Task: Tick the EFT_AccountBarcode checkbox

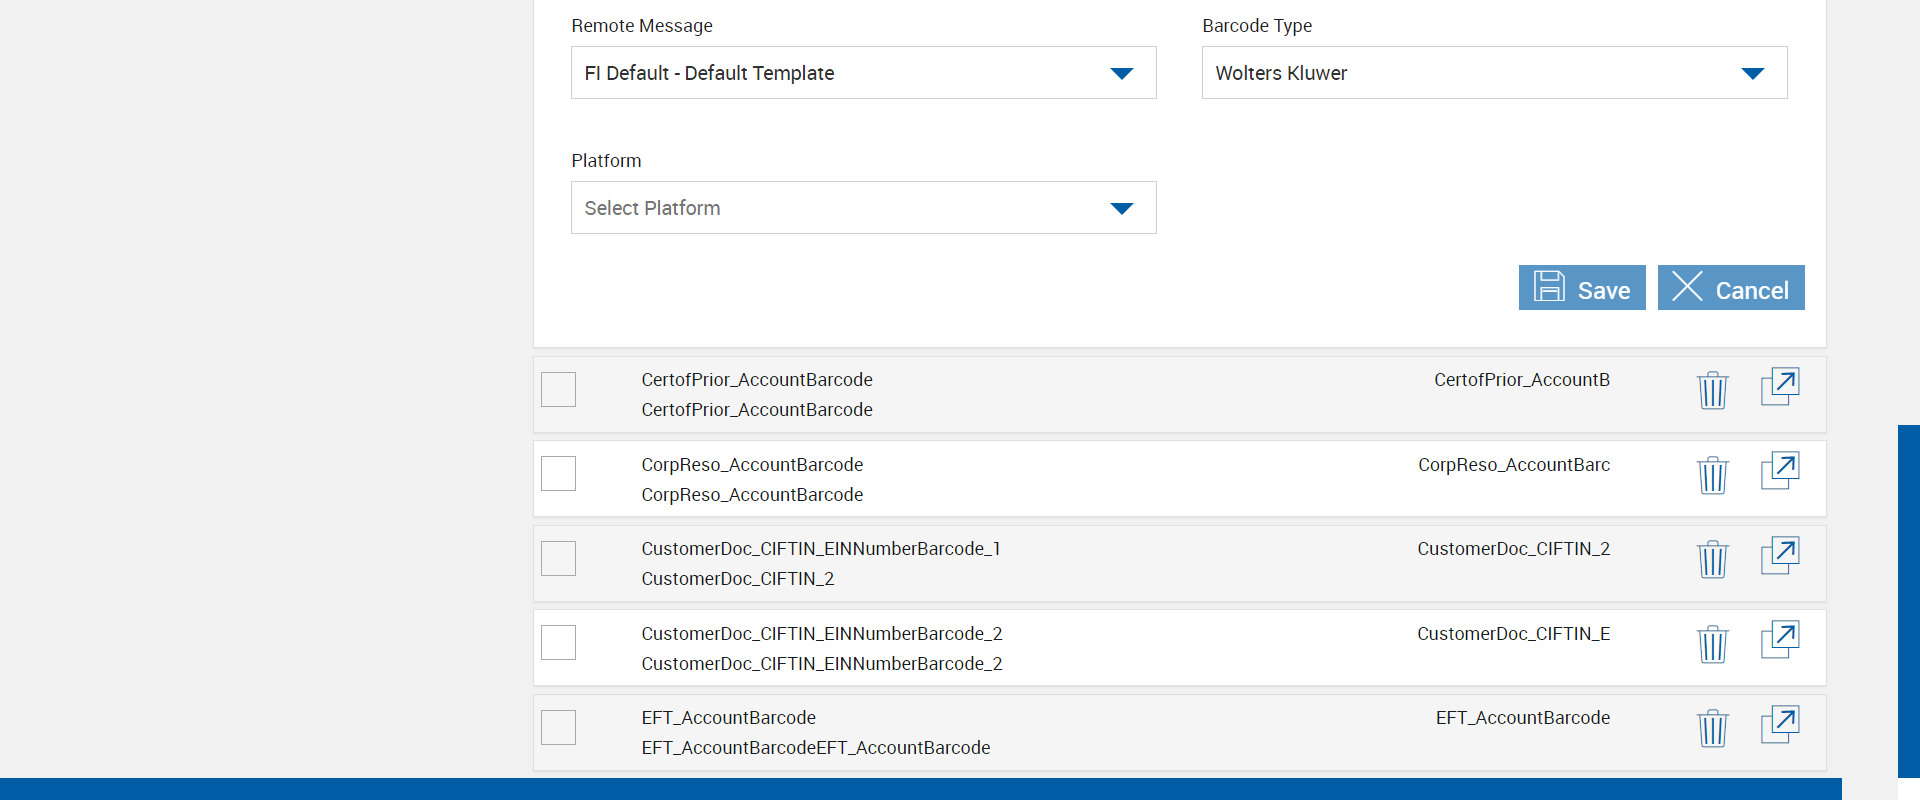Action: pyautogui.click(x=558, y=727)
